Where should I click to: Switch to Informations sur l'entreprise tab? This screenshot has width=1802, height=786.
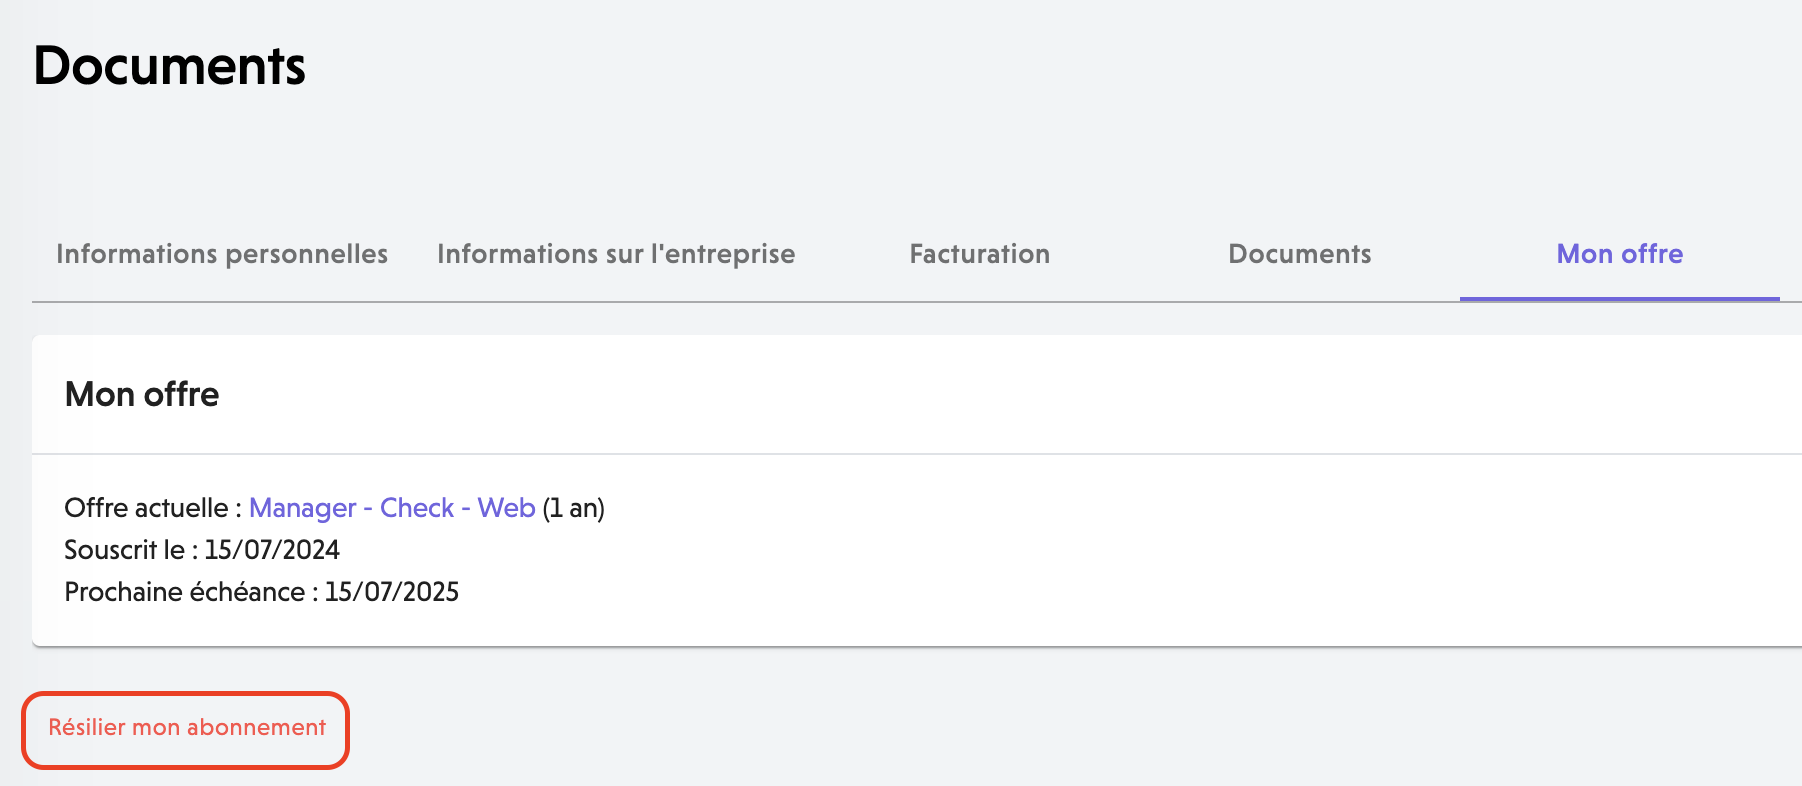pyautogui.click(x=616, y=254)
